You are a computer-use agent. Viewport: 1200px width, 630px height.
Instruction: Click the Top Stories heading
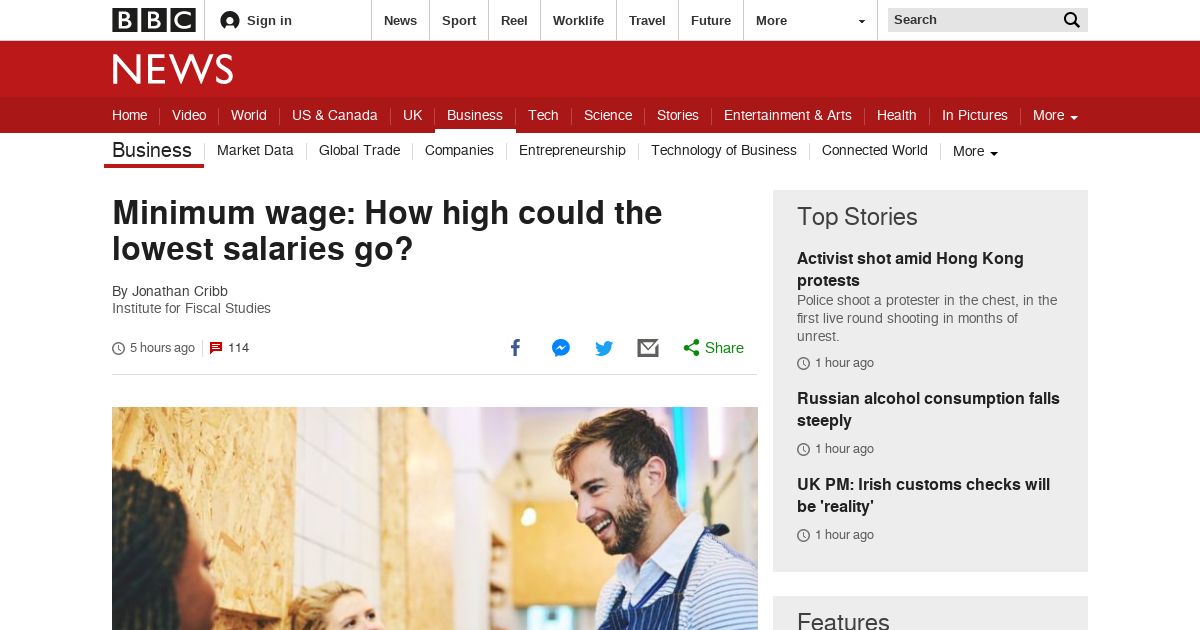point(857,217)
